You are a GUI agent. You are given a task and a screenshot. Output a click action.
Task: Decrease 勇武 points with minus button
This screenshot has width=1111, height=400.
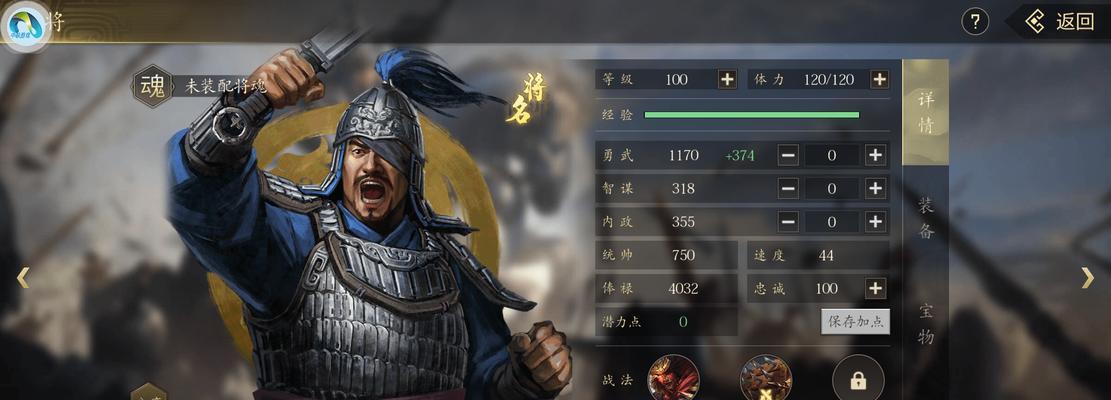click(x=788, y=155)
